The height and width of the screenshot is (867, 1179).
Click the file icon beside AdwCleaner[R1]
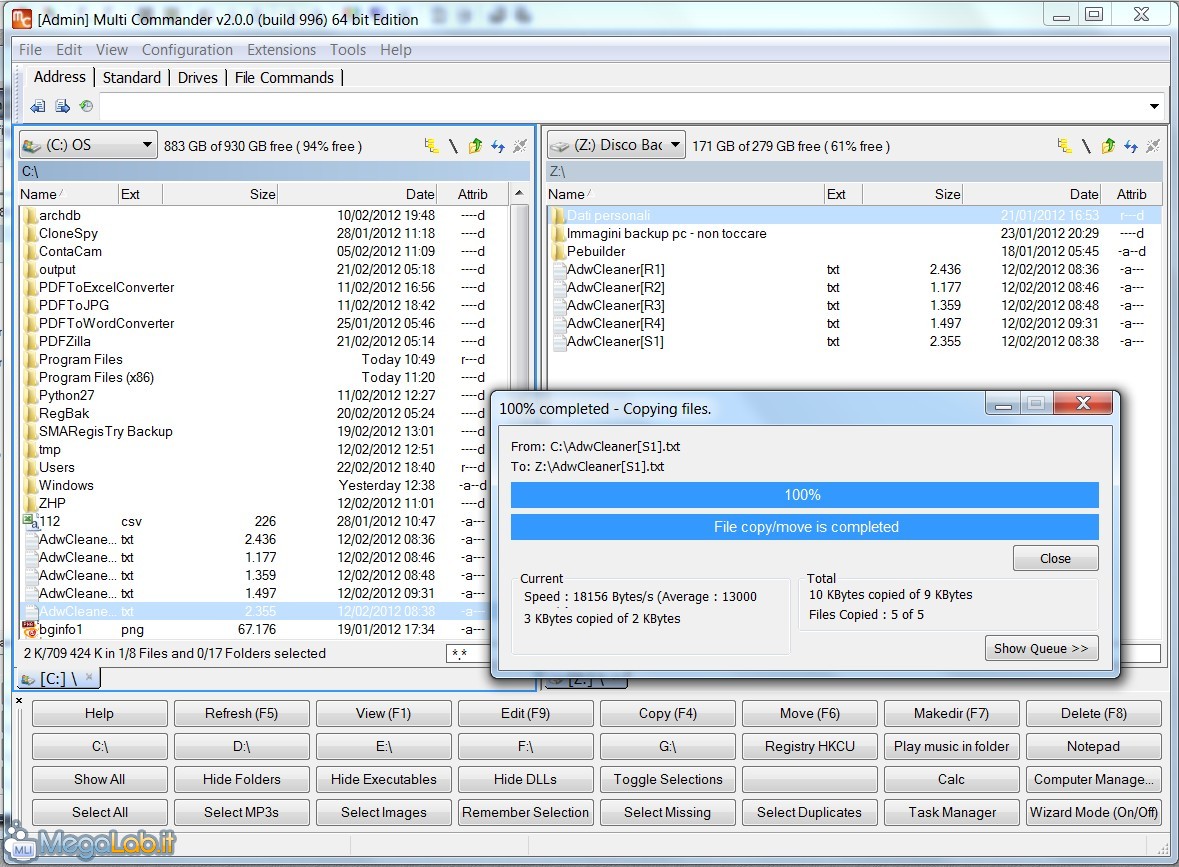(559, 269)
